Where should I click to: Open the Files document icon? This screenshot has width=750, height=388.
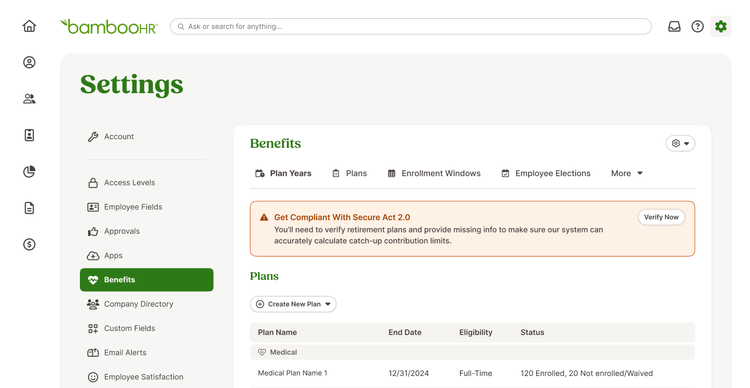tap(29, 208)
